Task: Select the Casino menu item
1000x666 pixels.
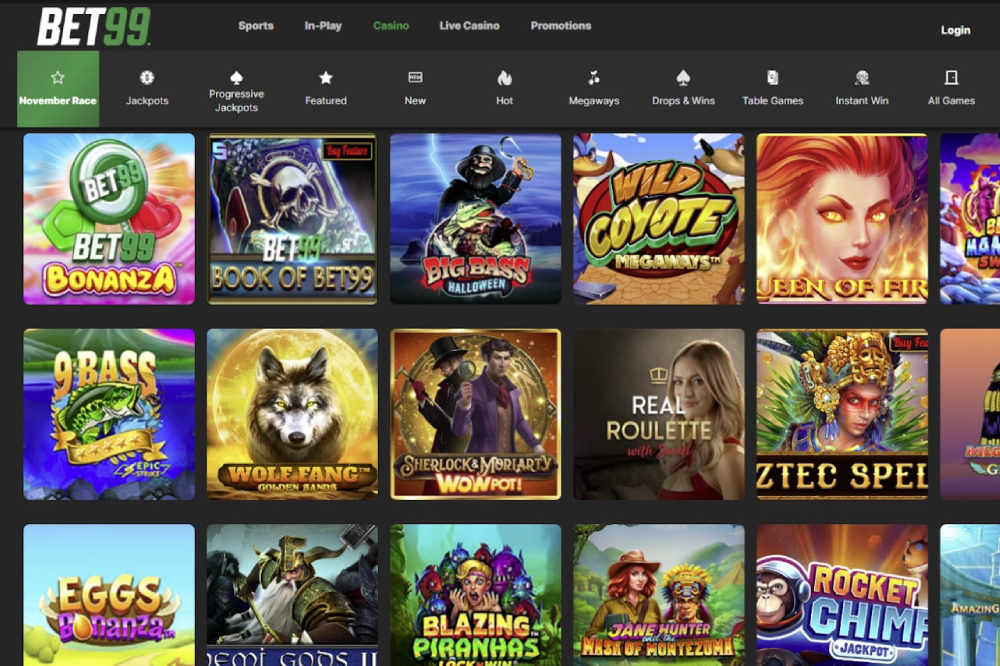Action: (x=391, y=26)
